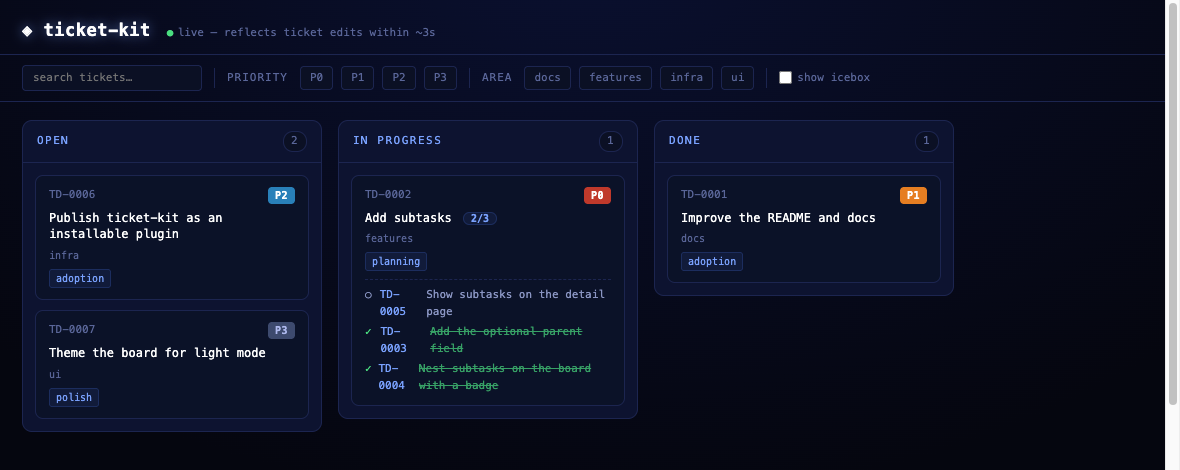The image size is (1180, 470).
Task: Click the Open column header label
Action: pyautogui.click(x=53, y=141)
